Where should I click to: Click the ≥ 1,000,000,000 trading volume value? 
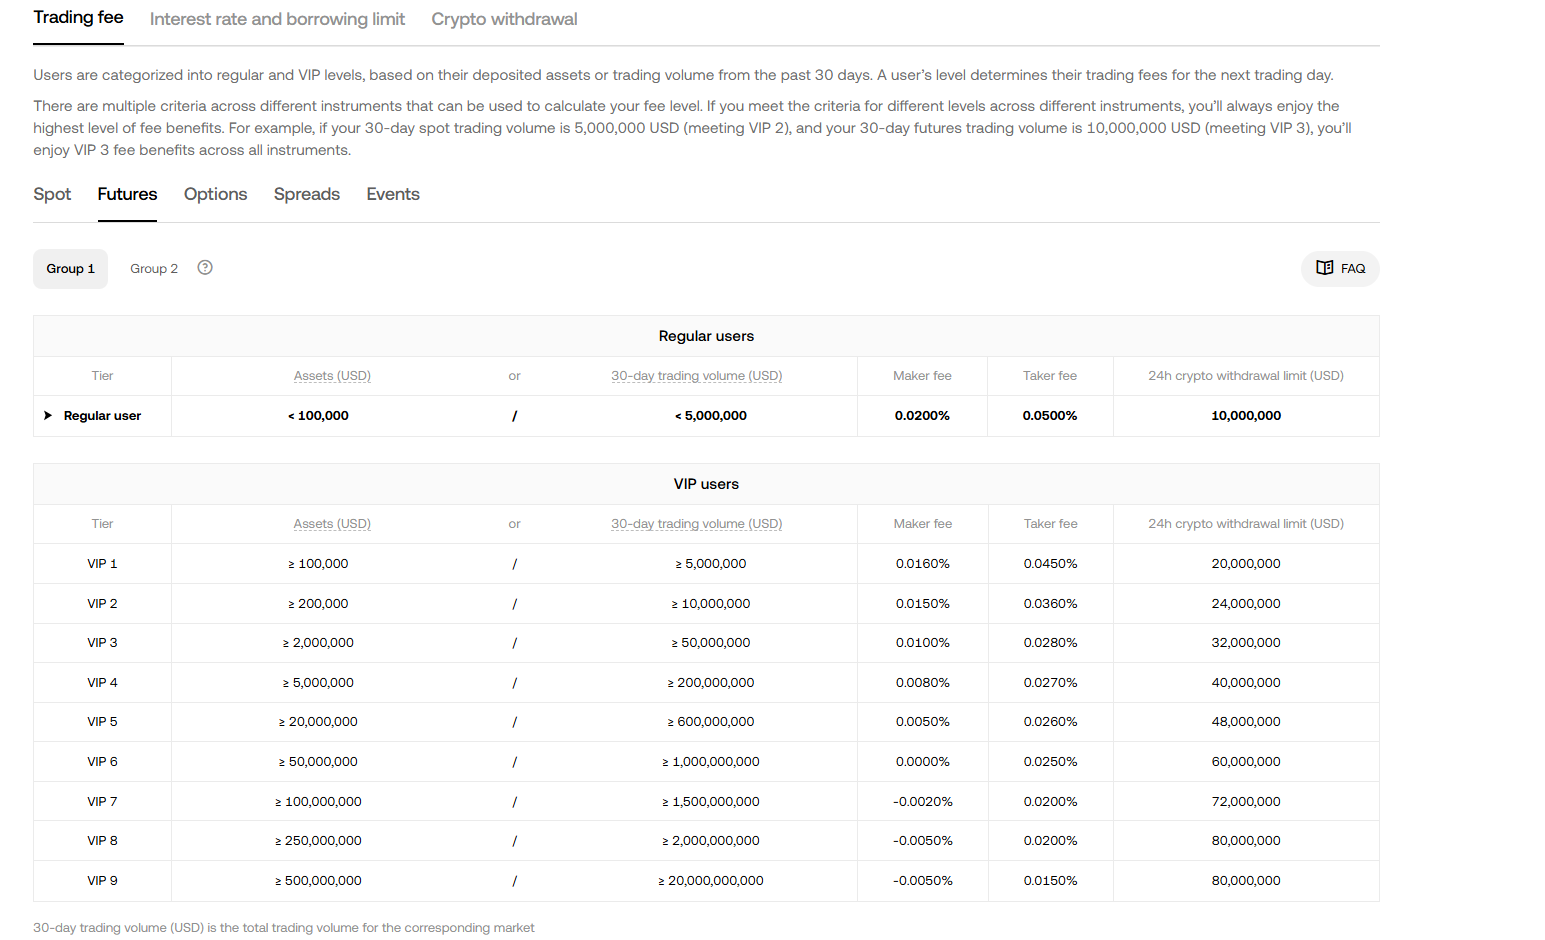point(711,762)
